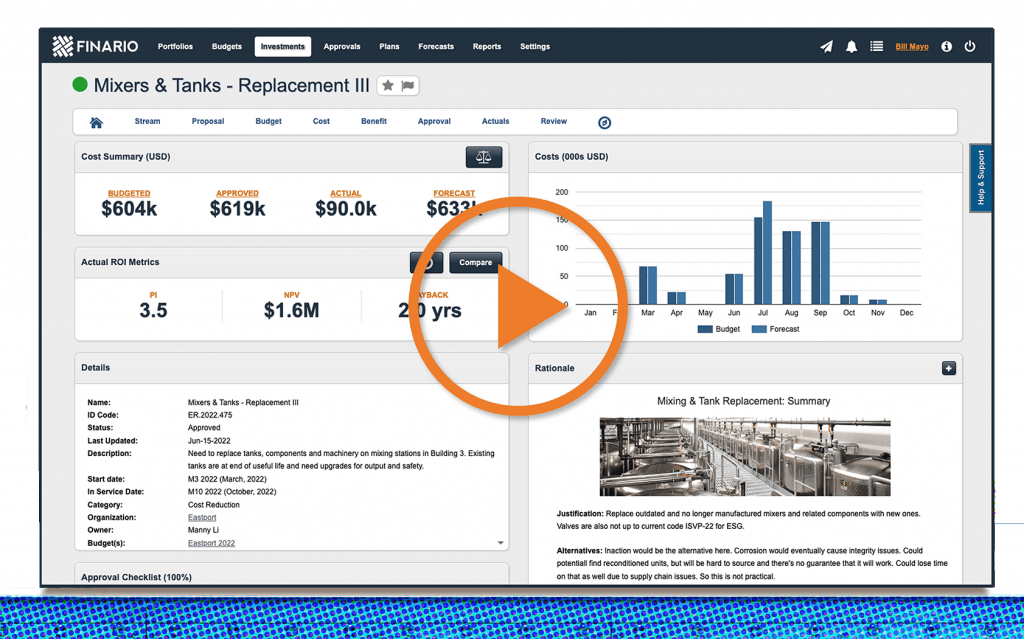The height and width of the screenshot is (639, 1024).
Task: Open the Plans menu
Action: 389,46
